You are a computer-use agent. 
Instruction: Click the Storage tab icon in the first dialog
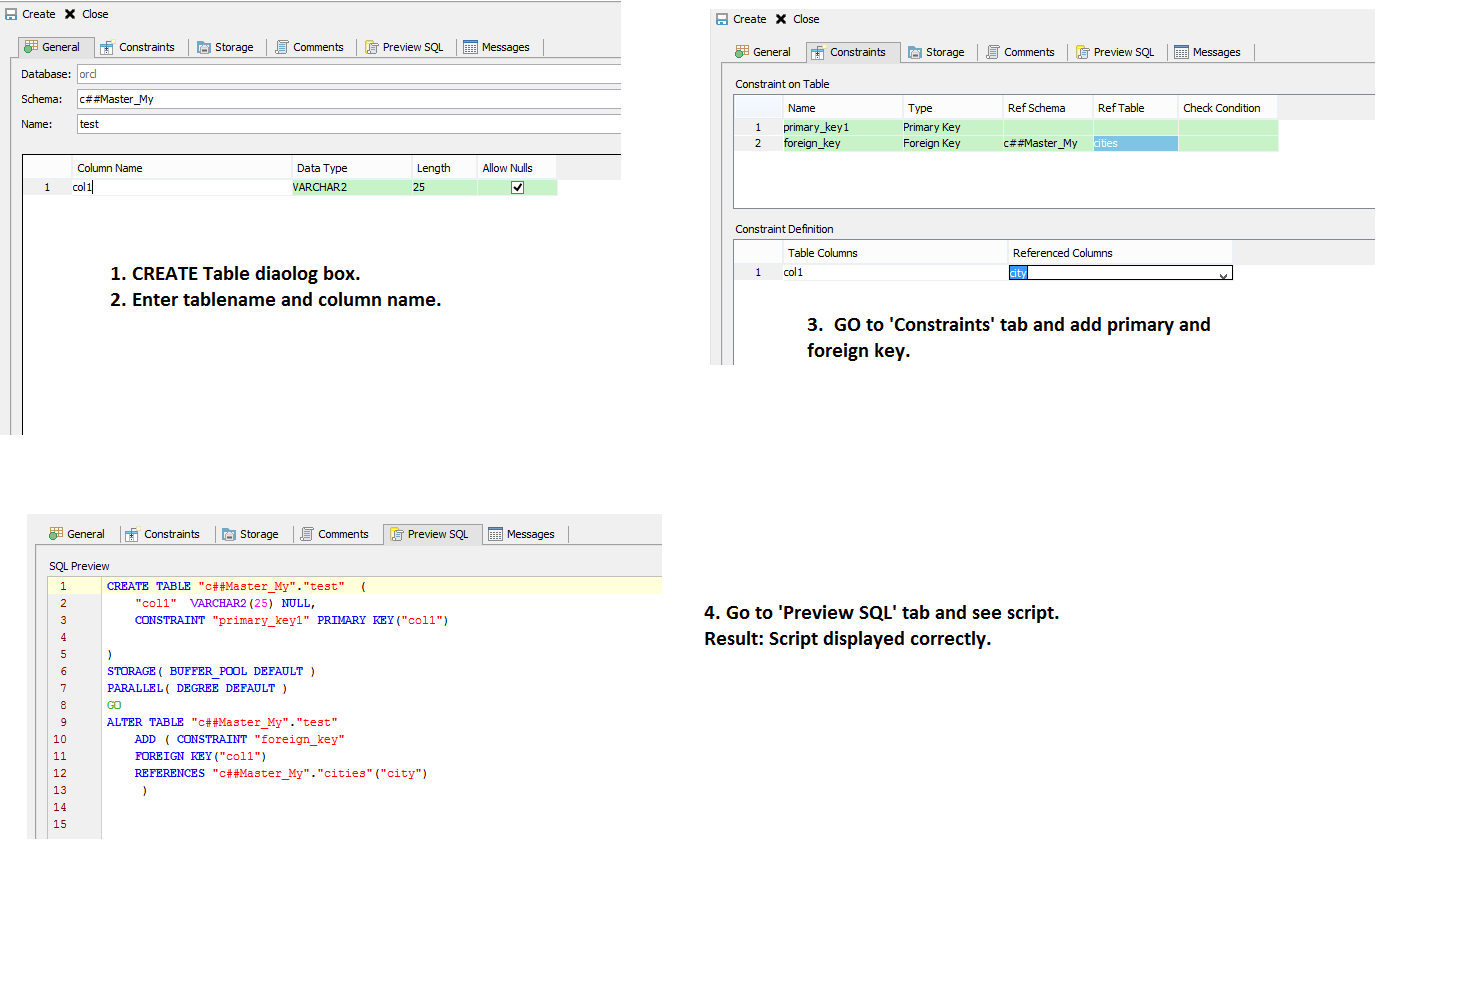(x=203, y=46)
